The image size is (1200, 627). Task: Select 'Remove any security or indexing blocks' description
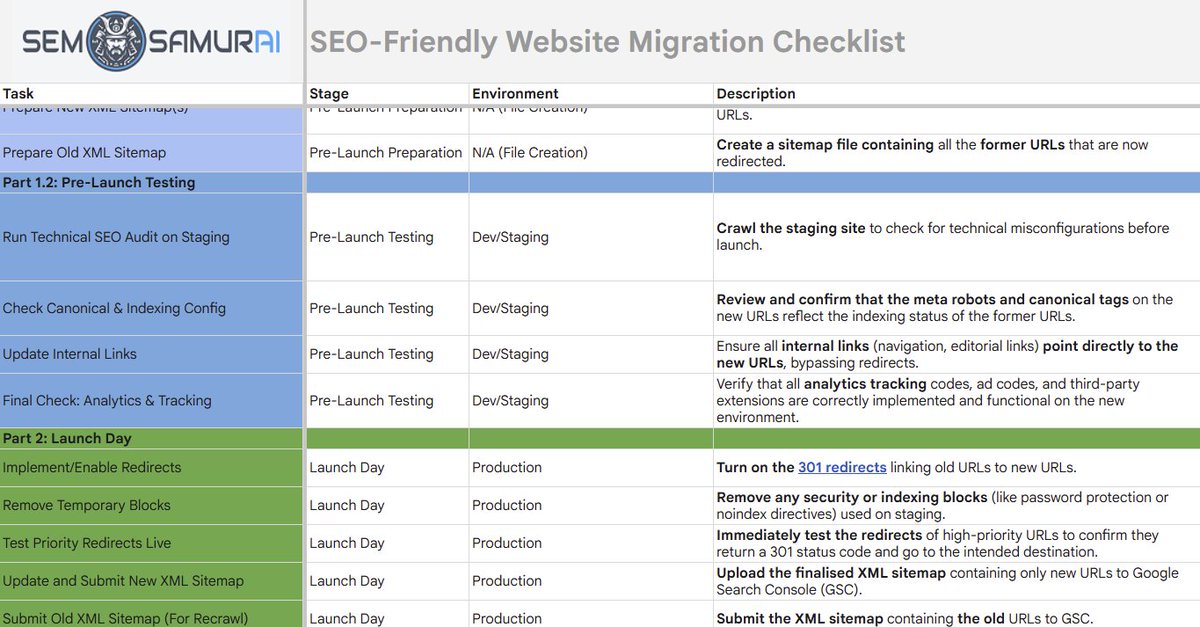pos(957,506)
